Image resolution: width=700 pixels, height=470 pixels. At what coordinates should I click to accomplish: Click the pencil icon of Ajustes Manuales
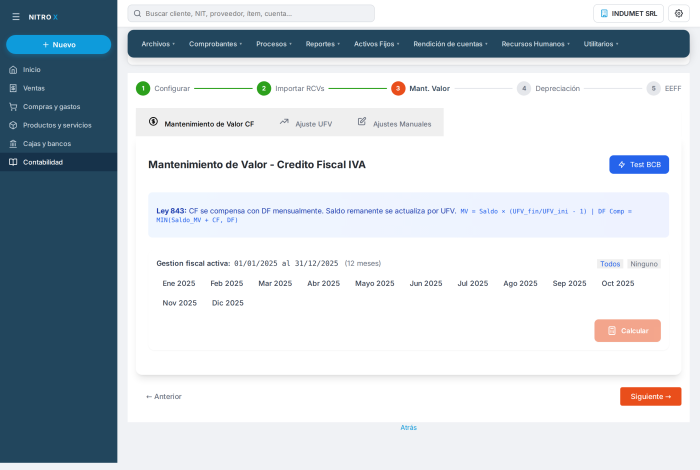pyautogui.click(x=362, y=121)
